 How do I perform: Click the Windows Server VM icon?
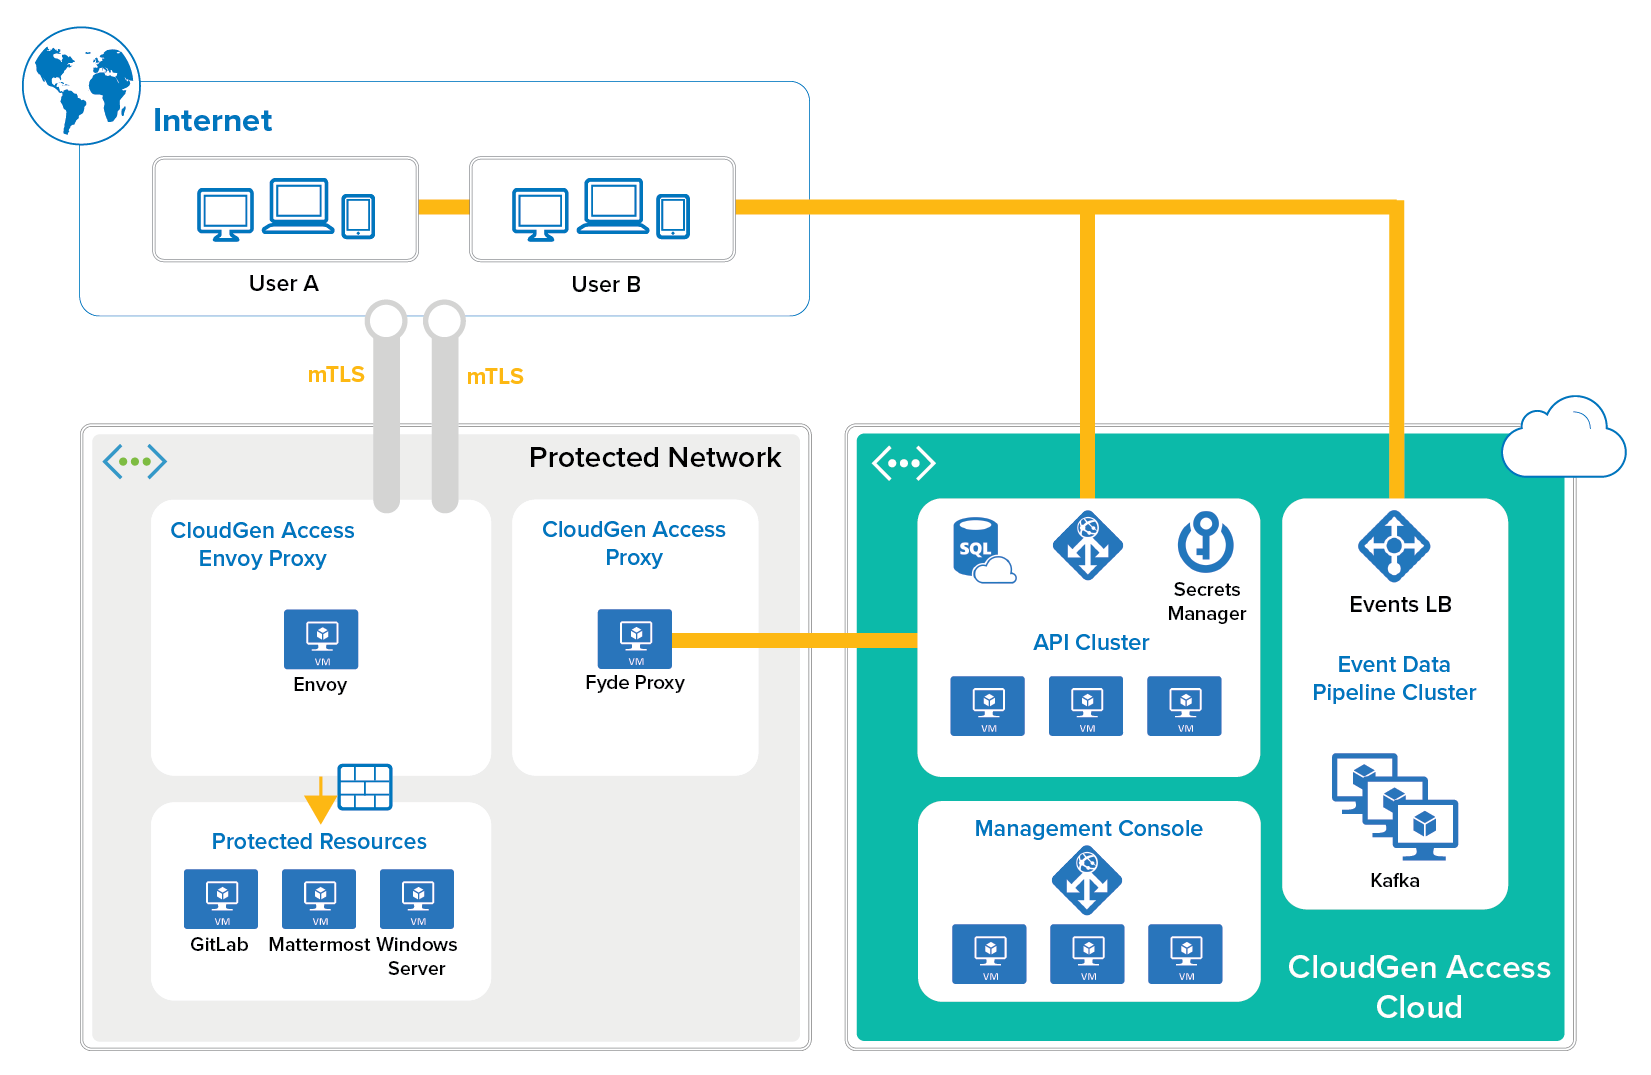click(417, 899)
